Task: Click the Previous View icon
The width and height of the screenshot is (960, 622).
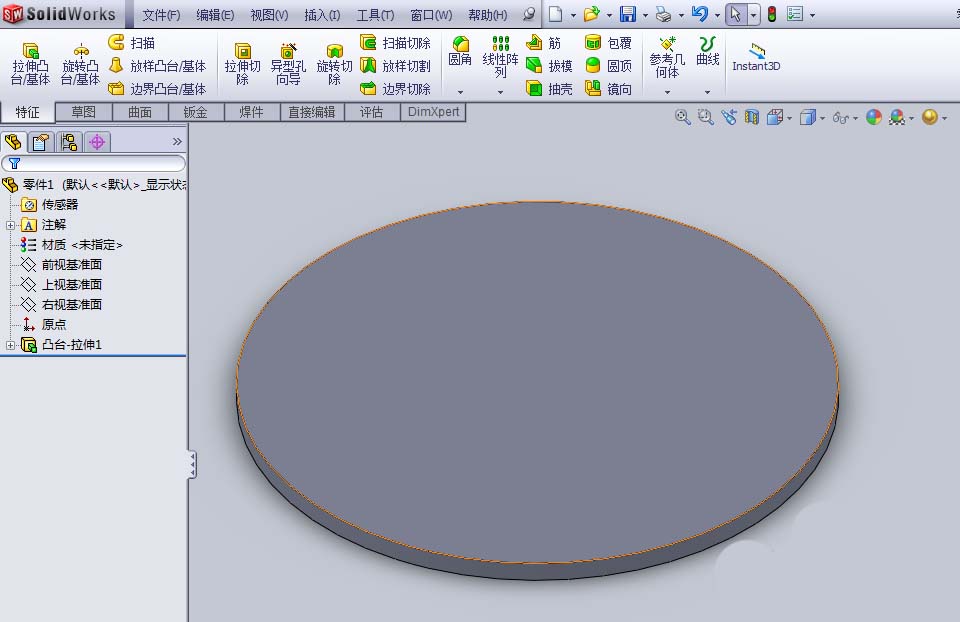Action: click(x=729, y=117)
